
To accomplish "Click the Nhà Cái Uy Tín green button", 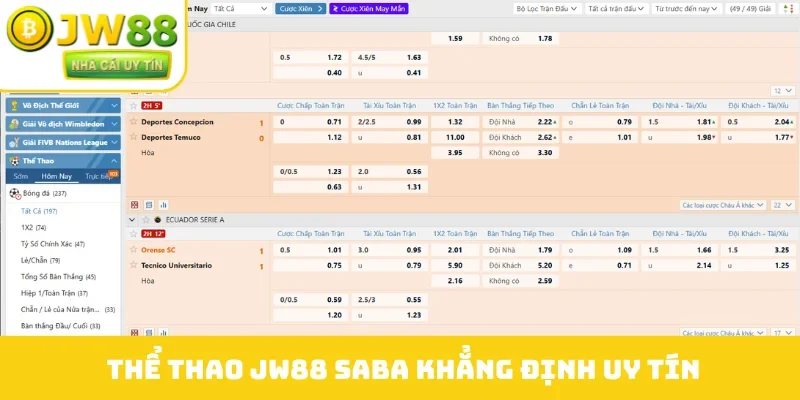I will (117, 65).
